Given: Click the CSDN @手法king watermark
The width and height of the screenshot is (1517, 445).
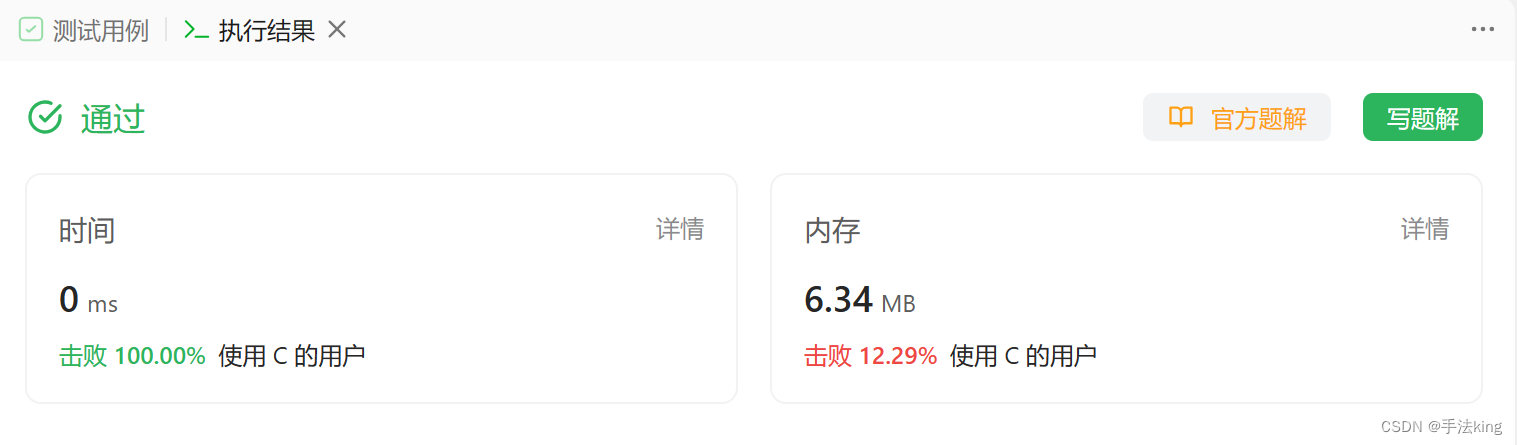Looking at the screenshot, I should point(1441,427).
